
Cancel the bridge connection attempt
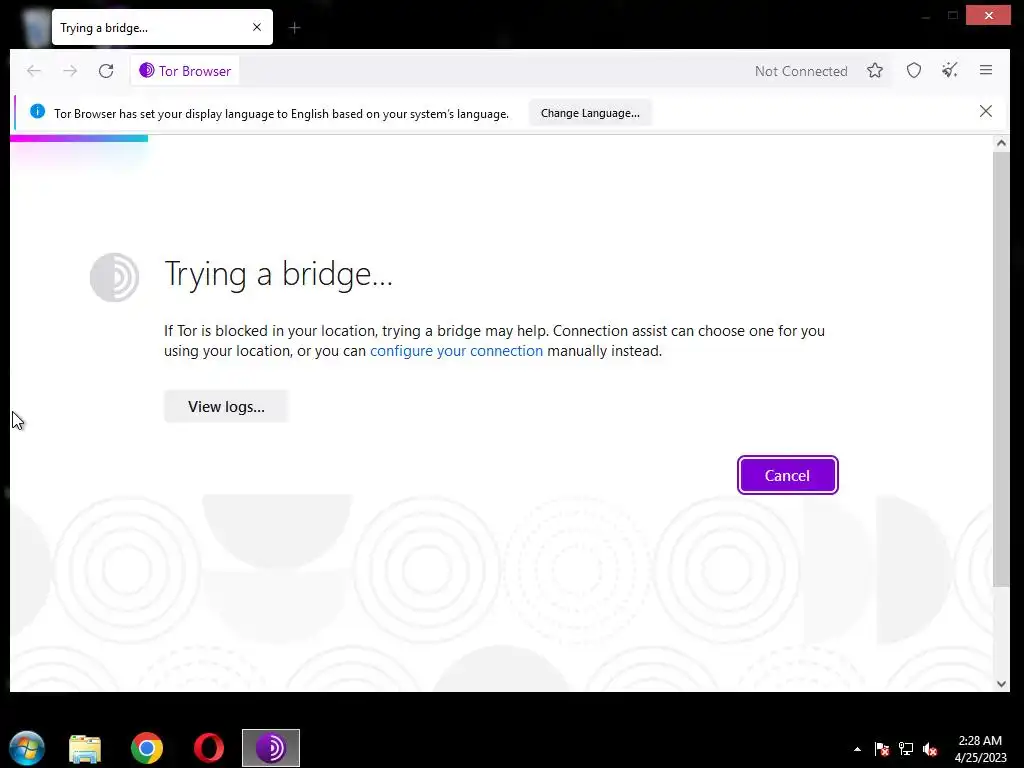coord(787,475)
